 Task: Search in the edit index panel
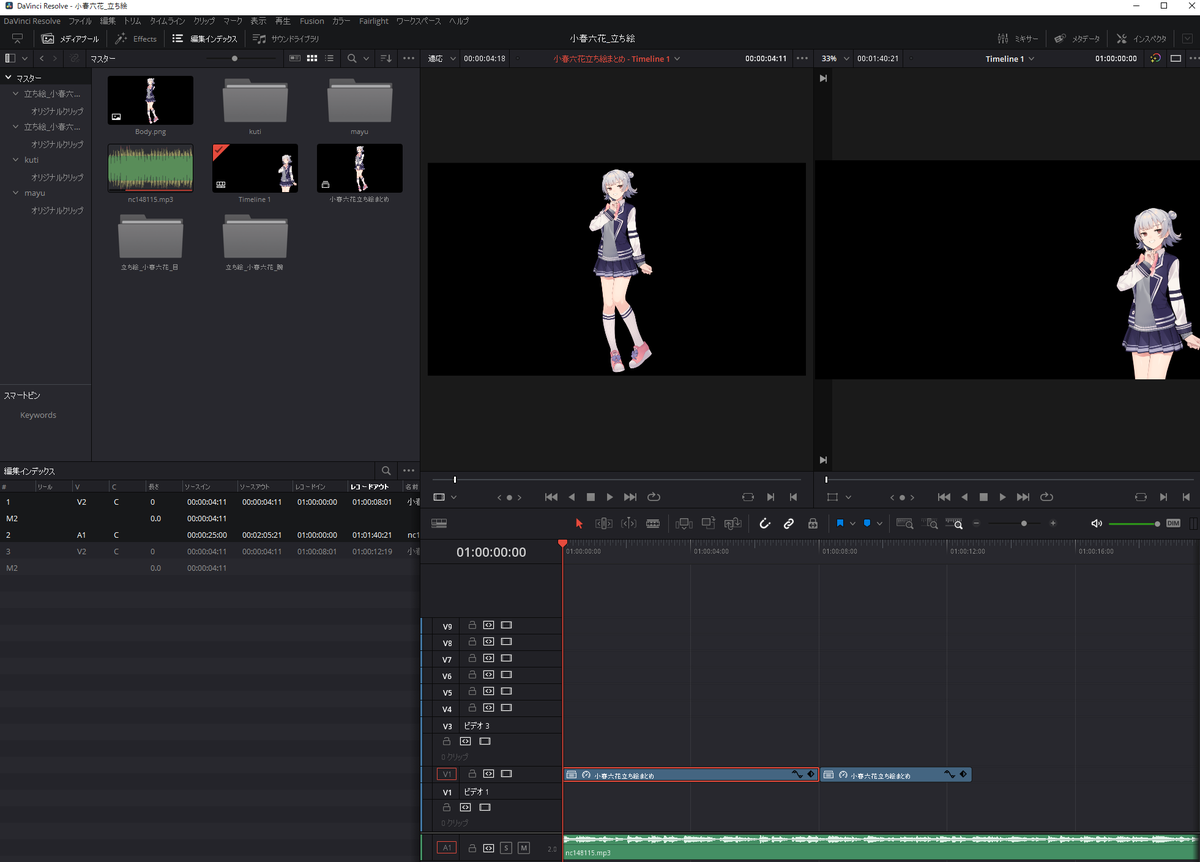(386, 470)
